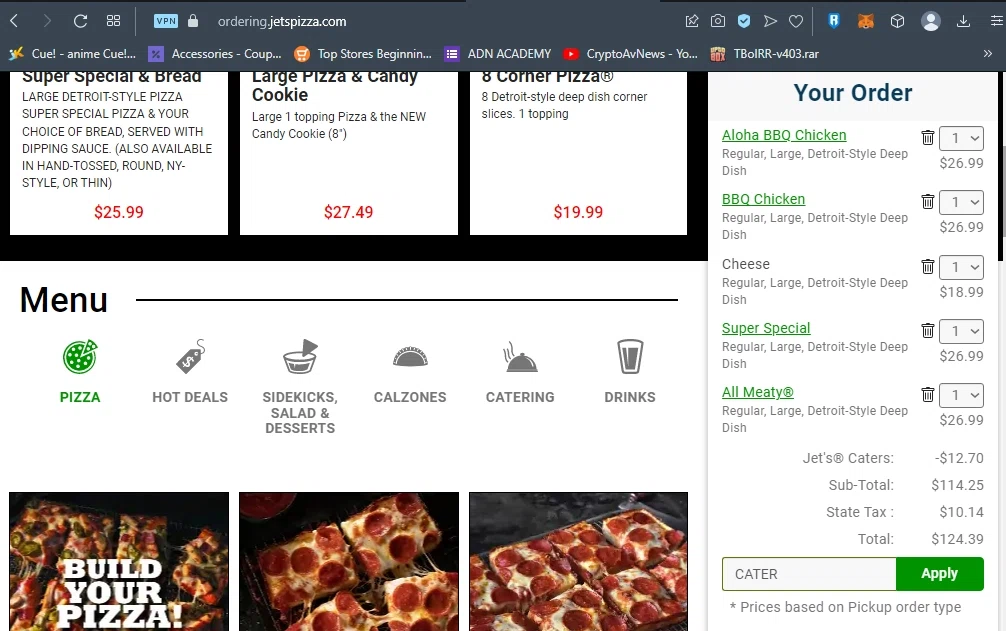Screen dimensions: 1006x631
Task: Open CryptoAvNews YouTube bookmark
Action: [630, 54]
